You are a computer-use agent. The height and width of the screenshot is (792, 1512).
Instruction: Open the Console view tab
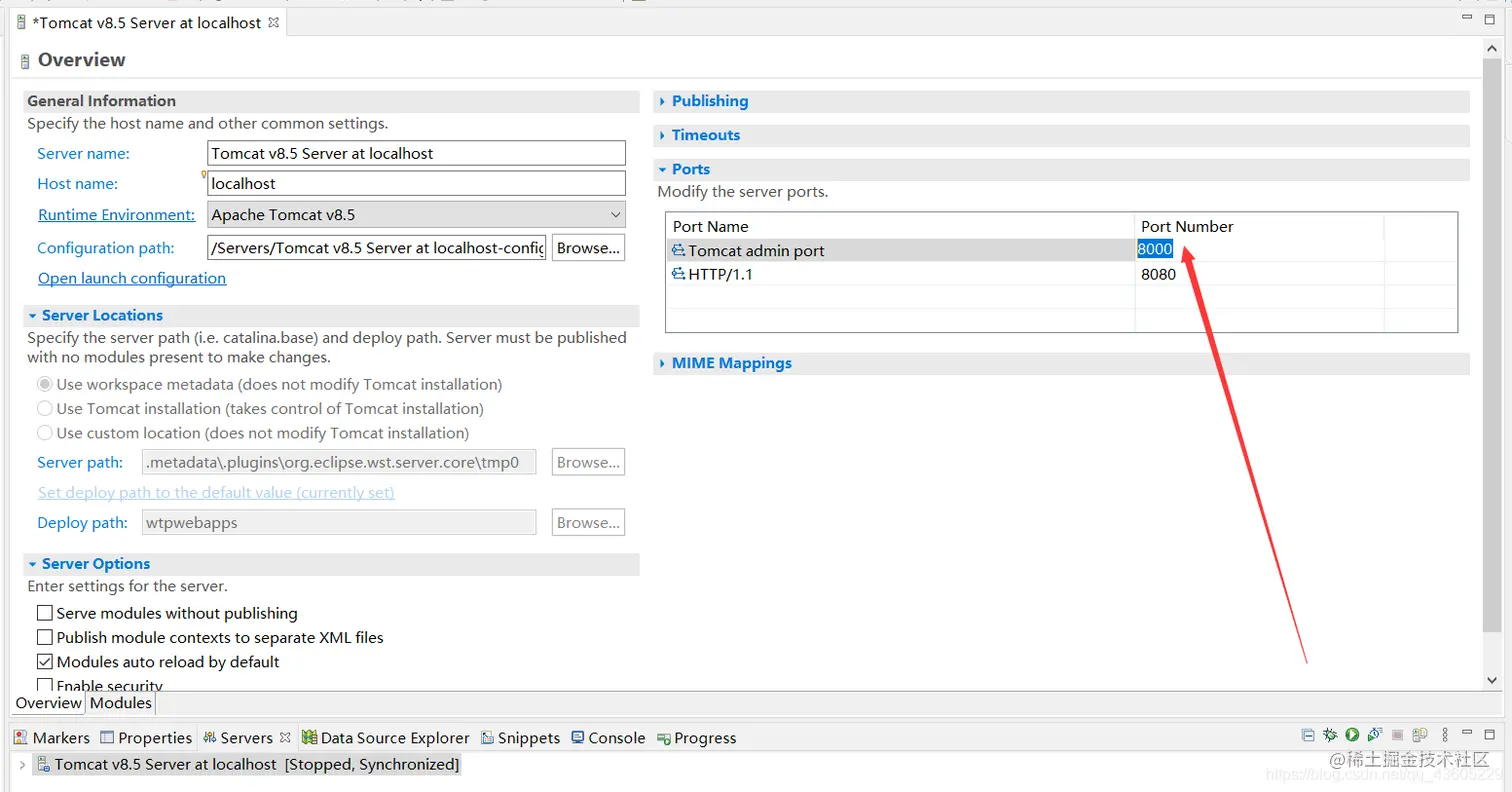[608, 738]
